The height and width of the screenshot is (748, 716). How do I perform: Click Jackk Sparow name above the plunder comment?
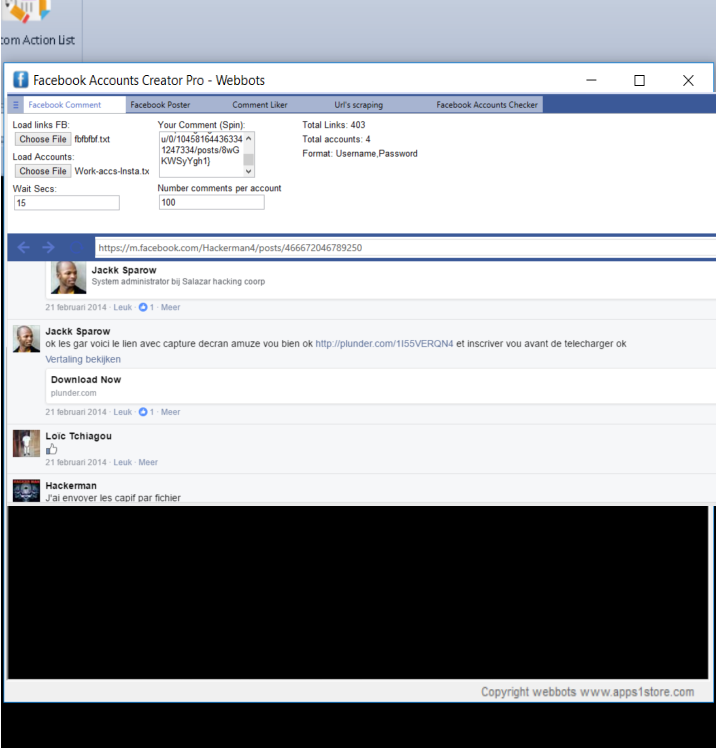(78, 331)
